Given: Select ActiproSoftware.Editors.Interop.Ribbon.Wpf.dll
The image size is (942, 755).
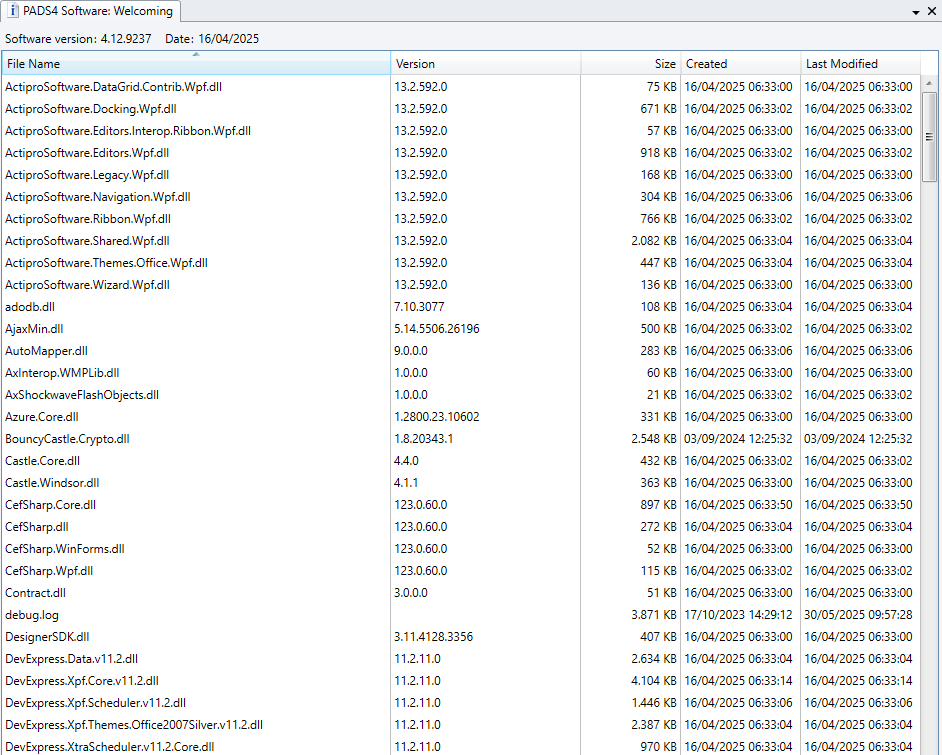Looking at the screenshot, I should point(128,131).
